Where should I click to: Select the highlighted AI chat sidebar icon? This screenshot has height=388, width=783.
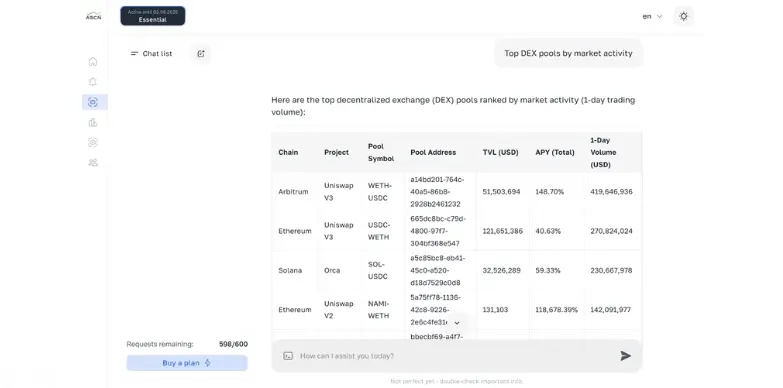click(93, 102)
